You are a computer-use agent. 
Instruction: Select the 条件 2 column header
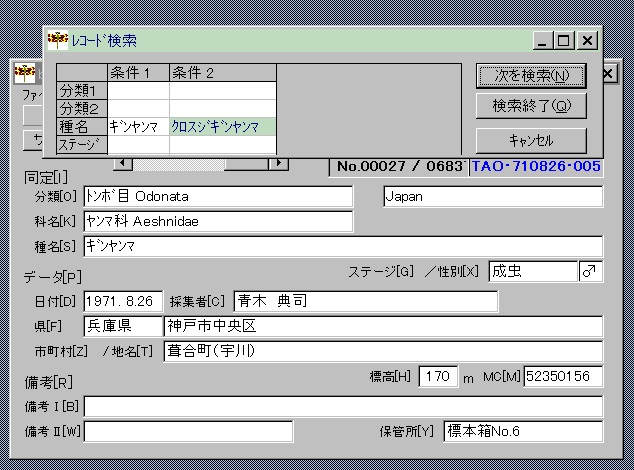[222, 73]
